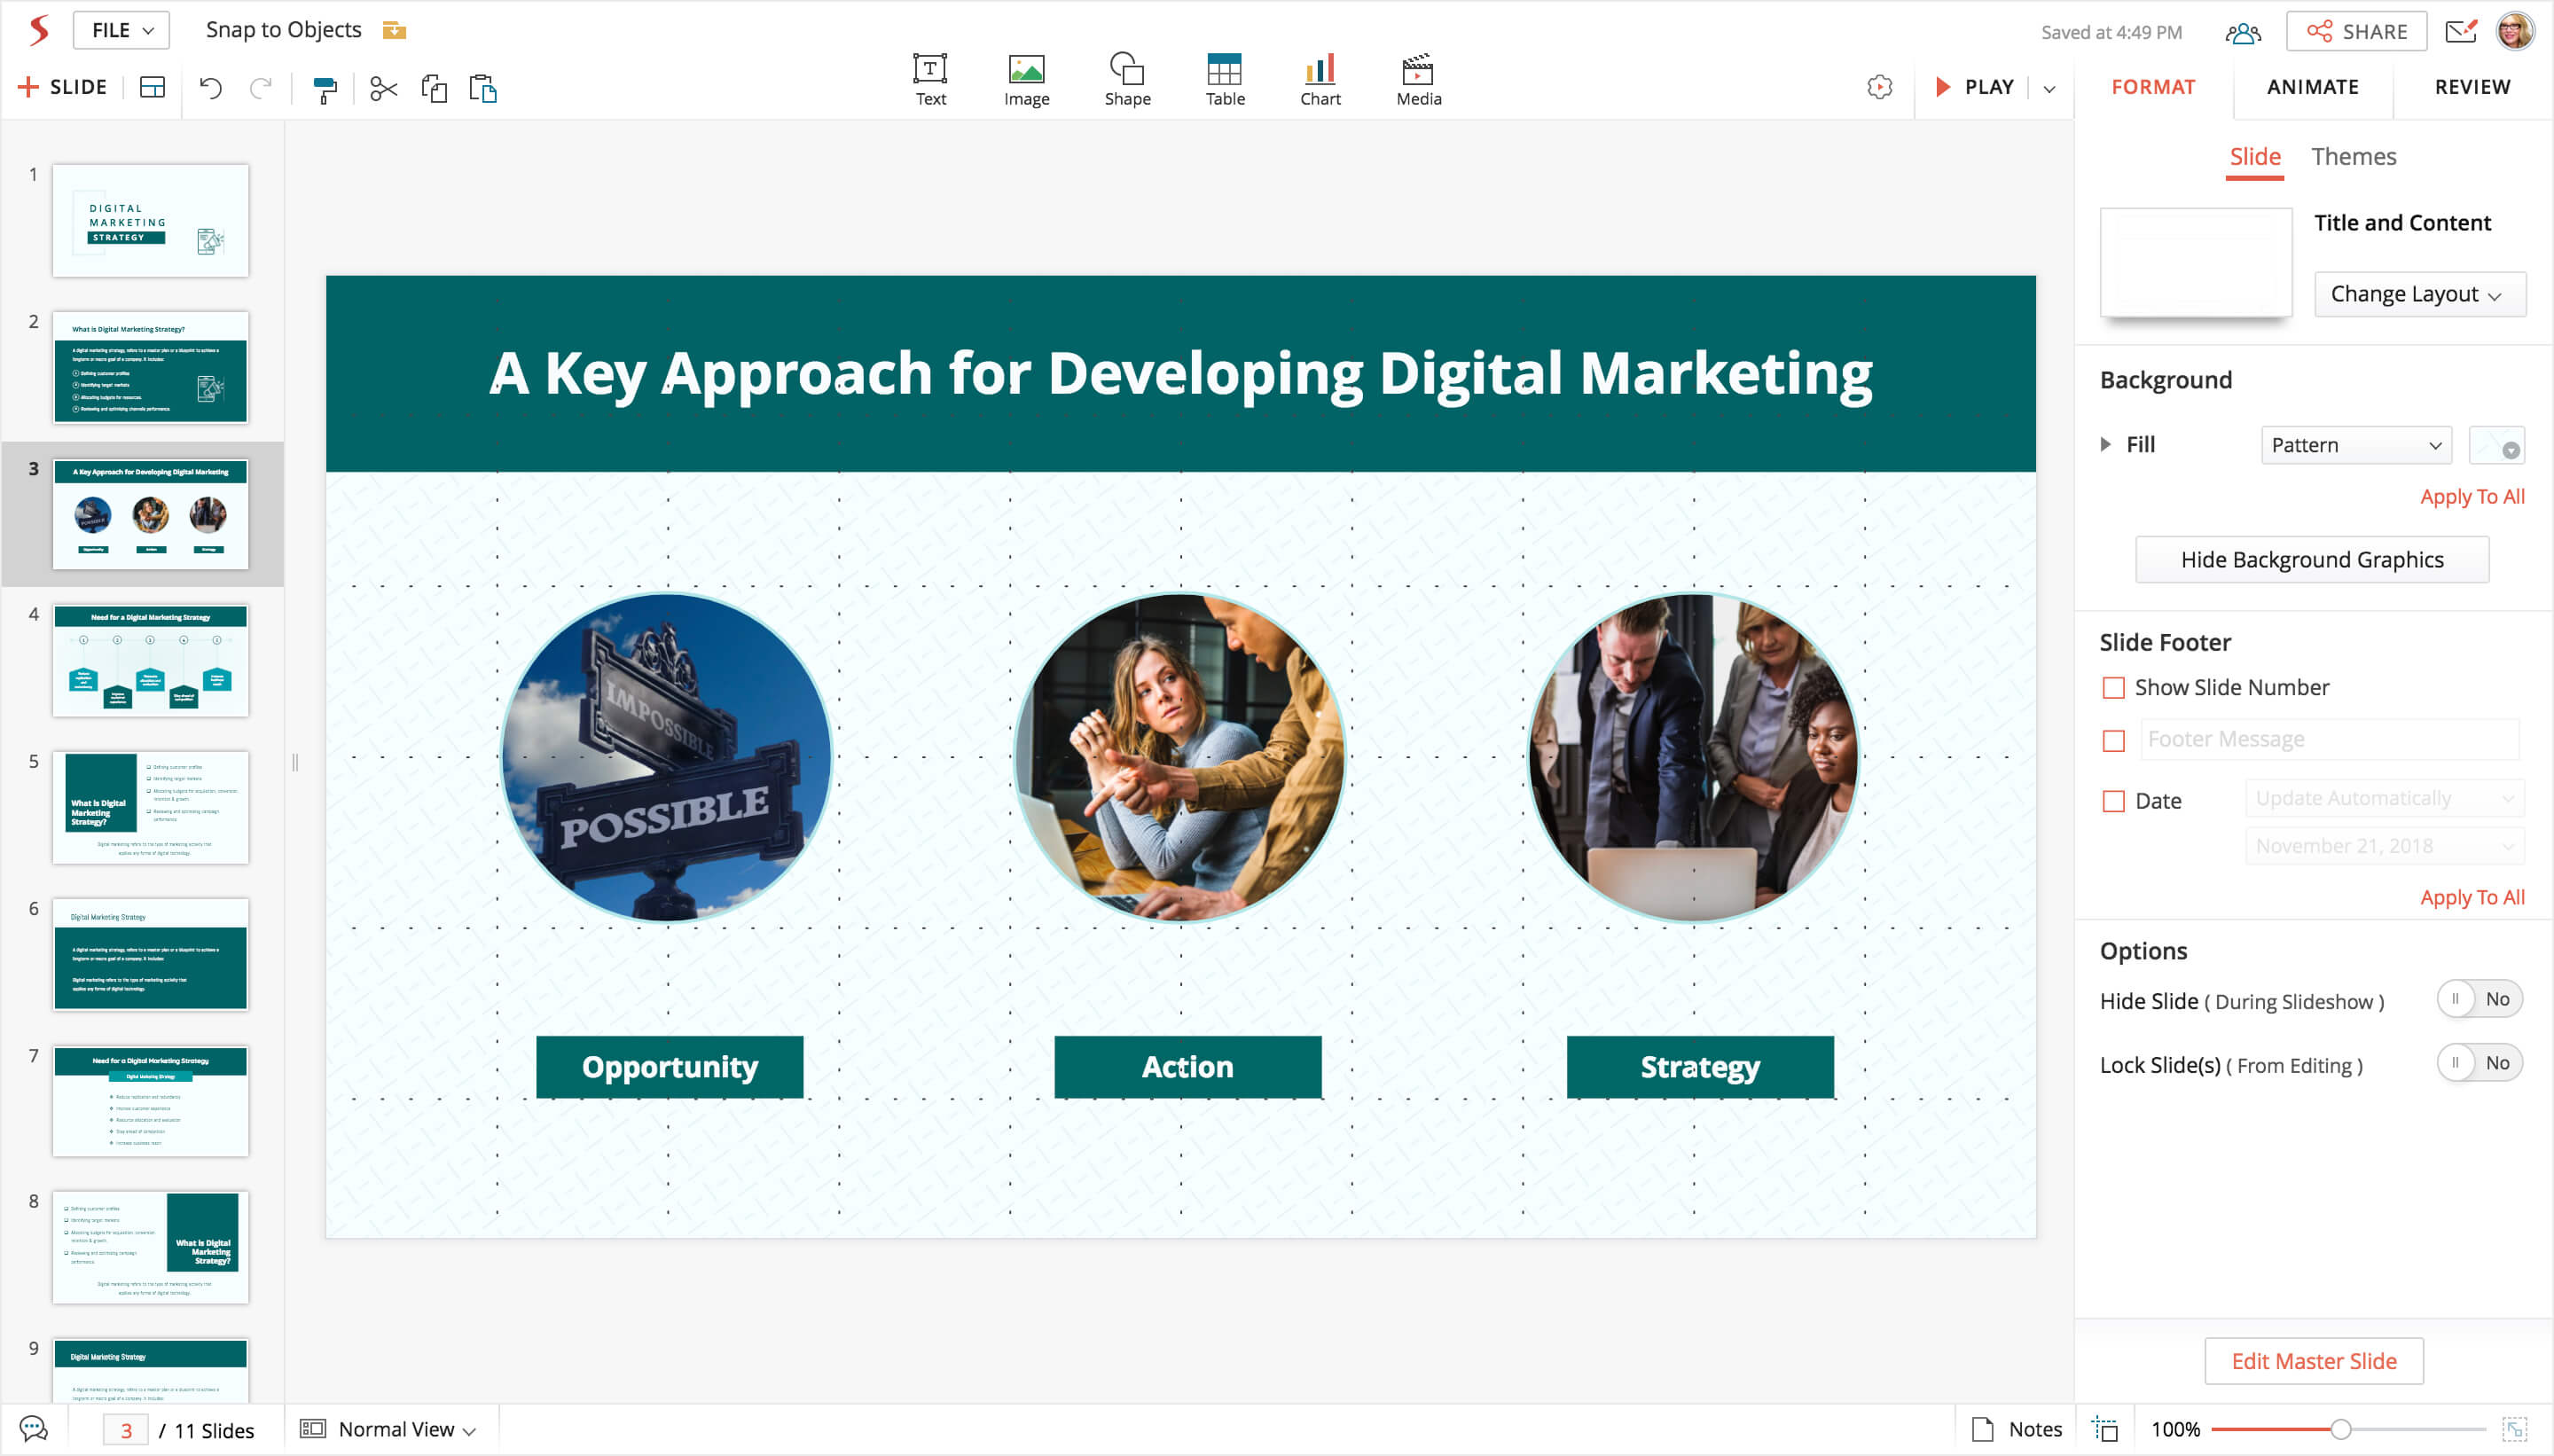
Task: Open the Change Layout dropdown
Action: [x=2419, y=294]
